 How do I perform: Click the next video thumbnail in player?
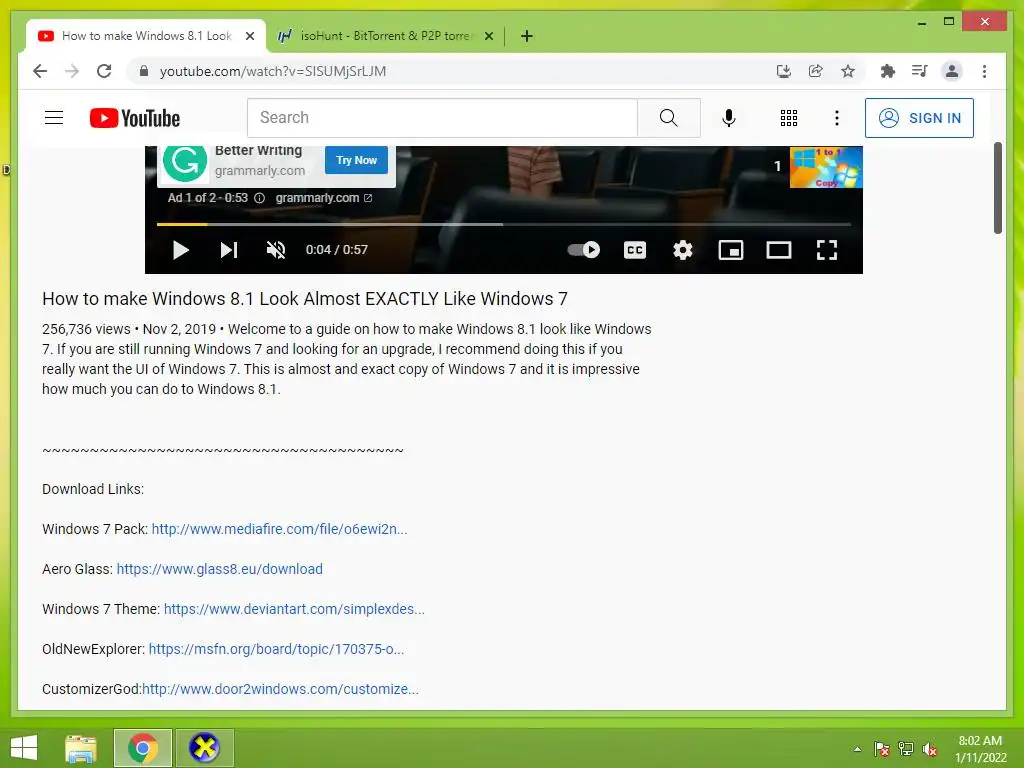coord(826,167)
